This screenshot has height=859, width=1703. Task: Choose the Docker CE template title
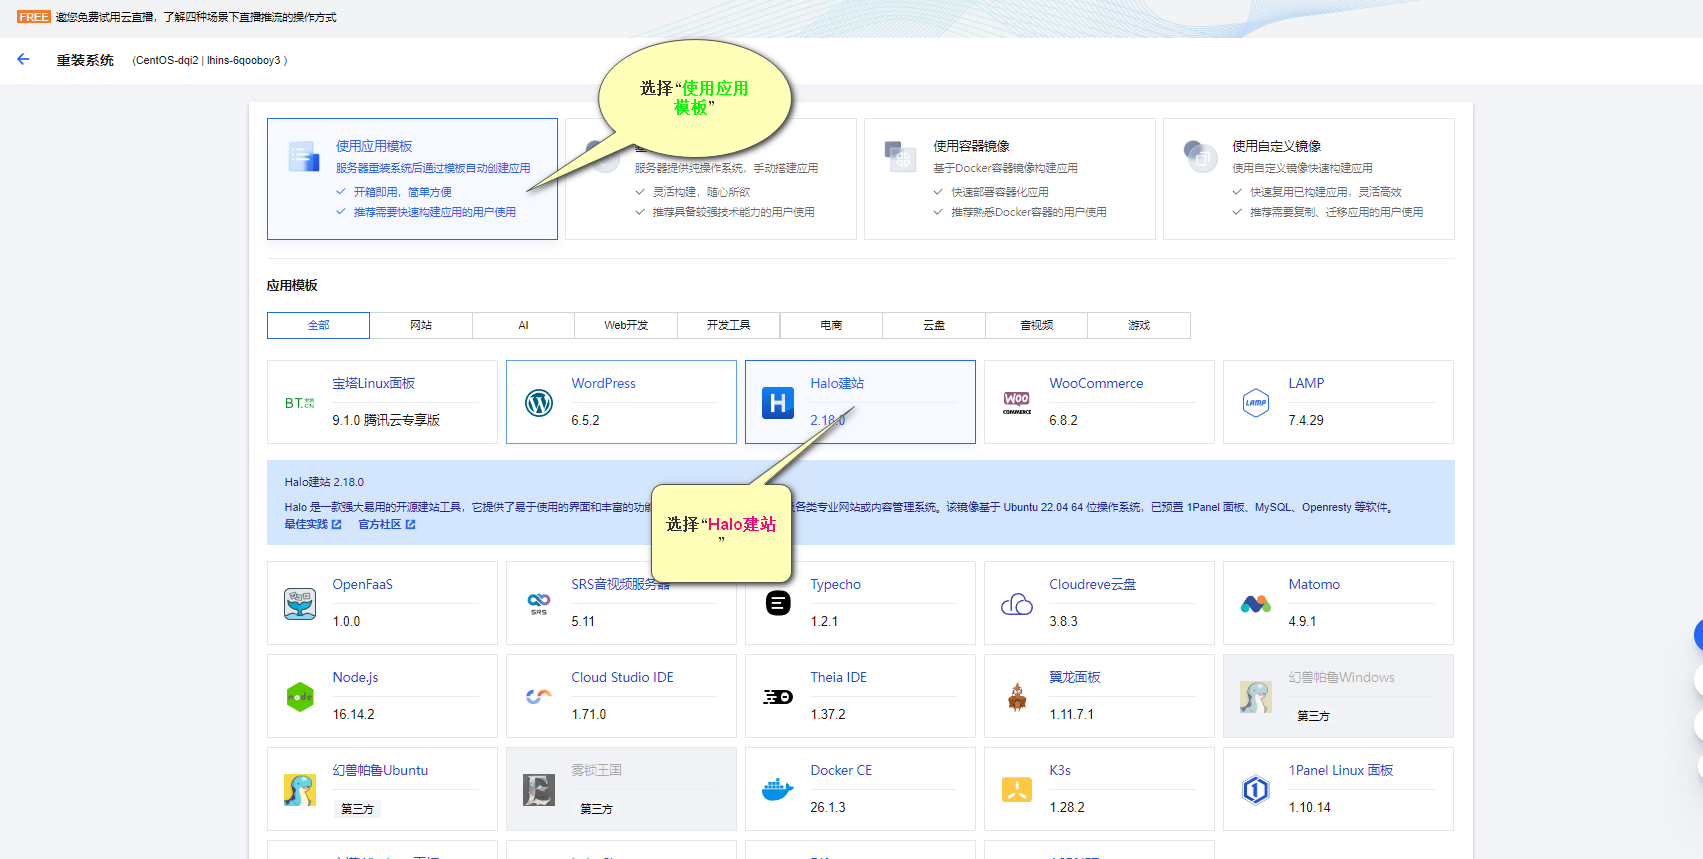[x=841, y=770]
